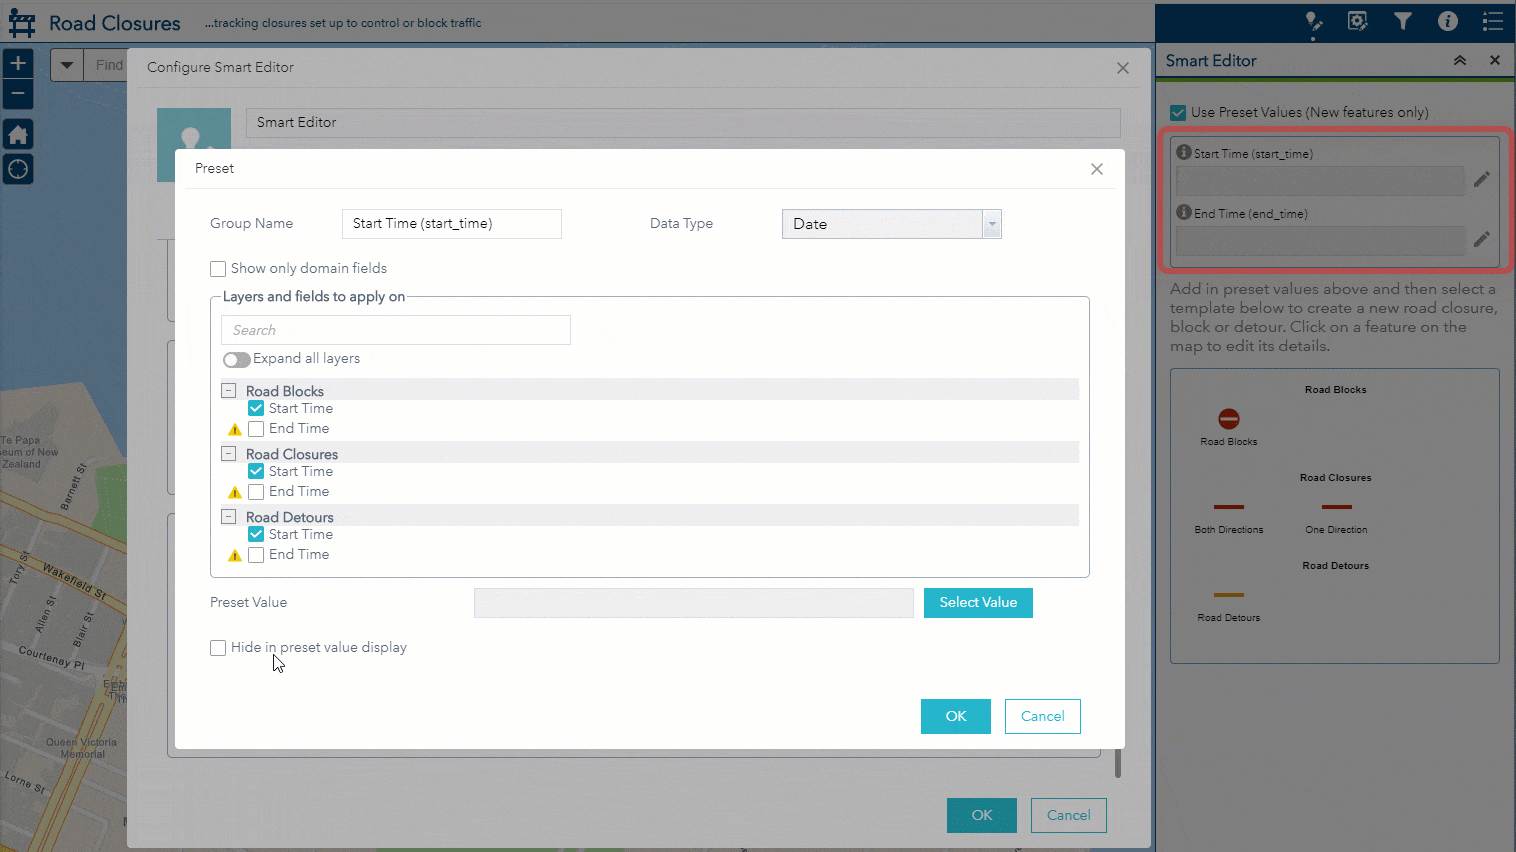Go to the map Home extent
This screenshot has width=1516, height=852.
18,134
